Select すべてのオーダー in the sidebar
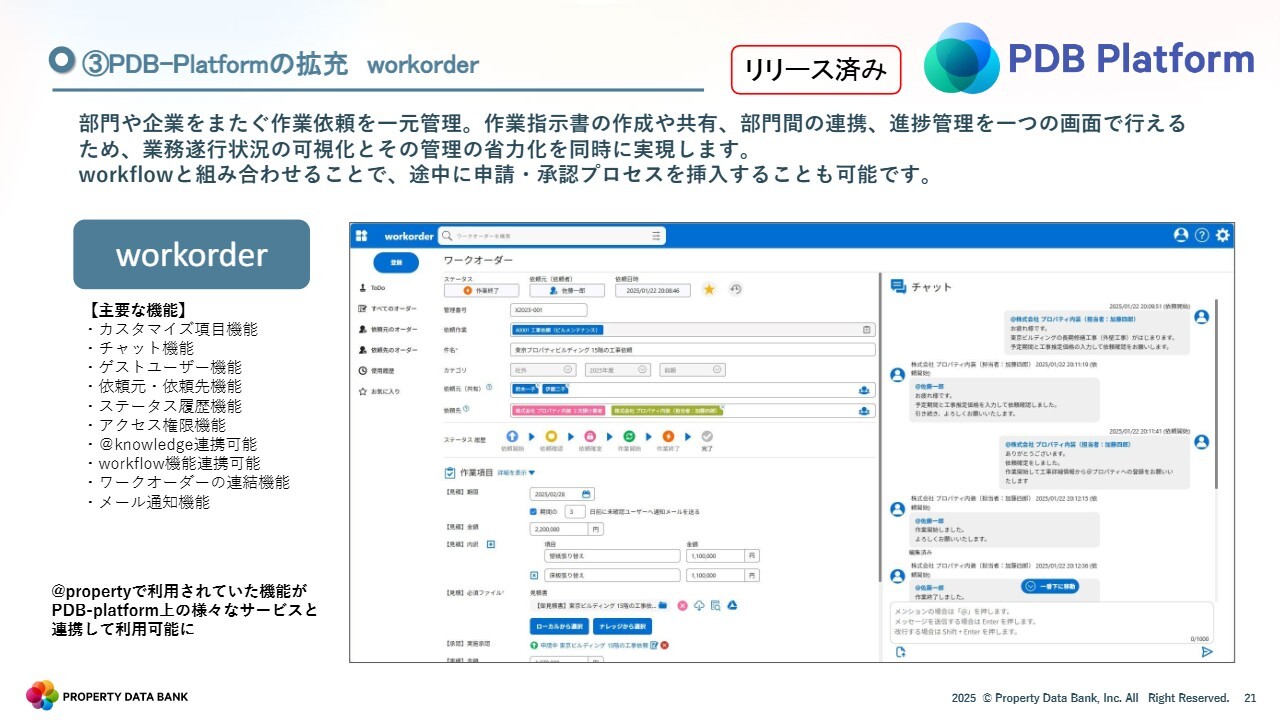Screen dimensions: 1280x720 (393, 308)
